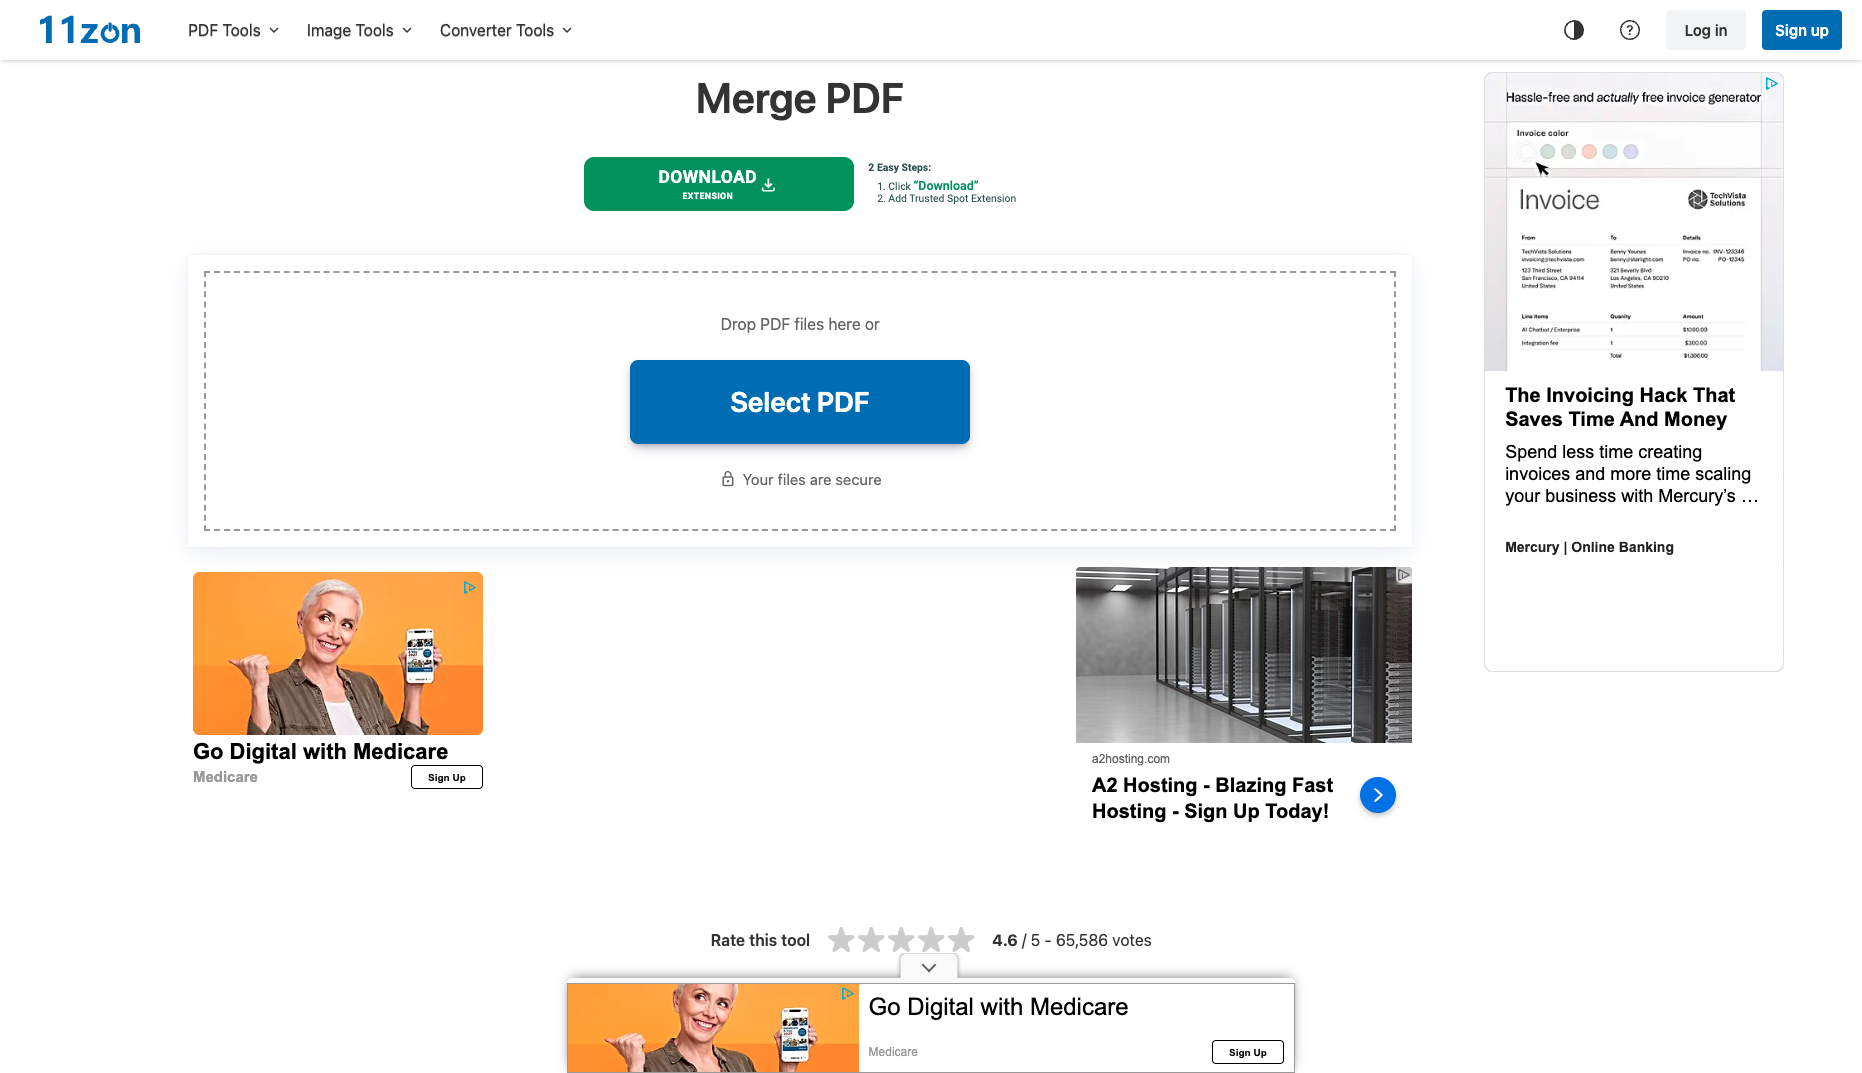Click the 11zon logo
1862x1073 pixels.
[x=90, y=30]
